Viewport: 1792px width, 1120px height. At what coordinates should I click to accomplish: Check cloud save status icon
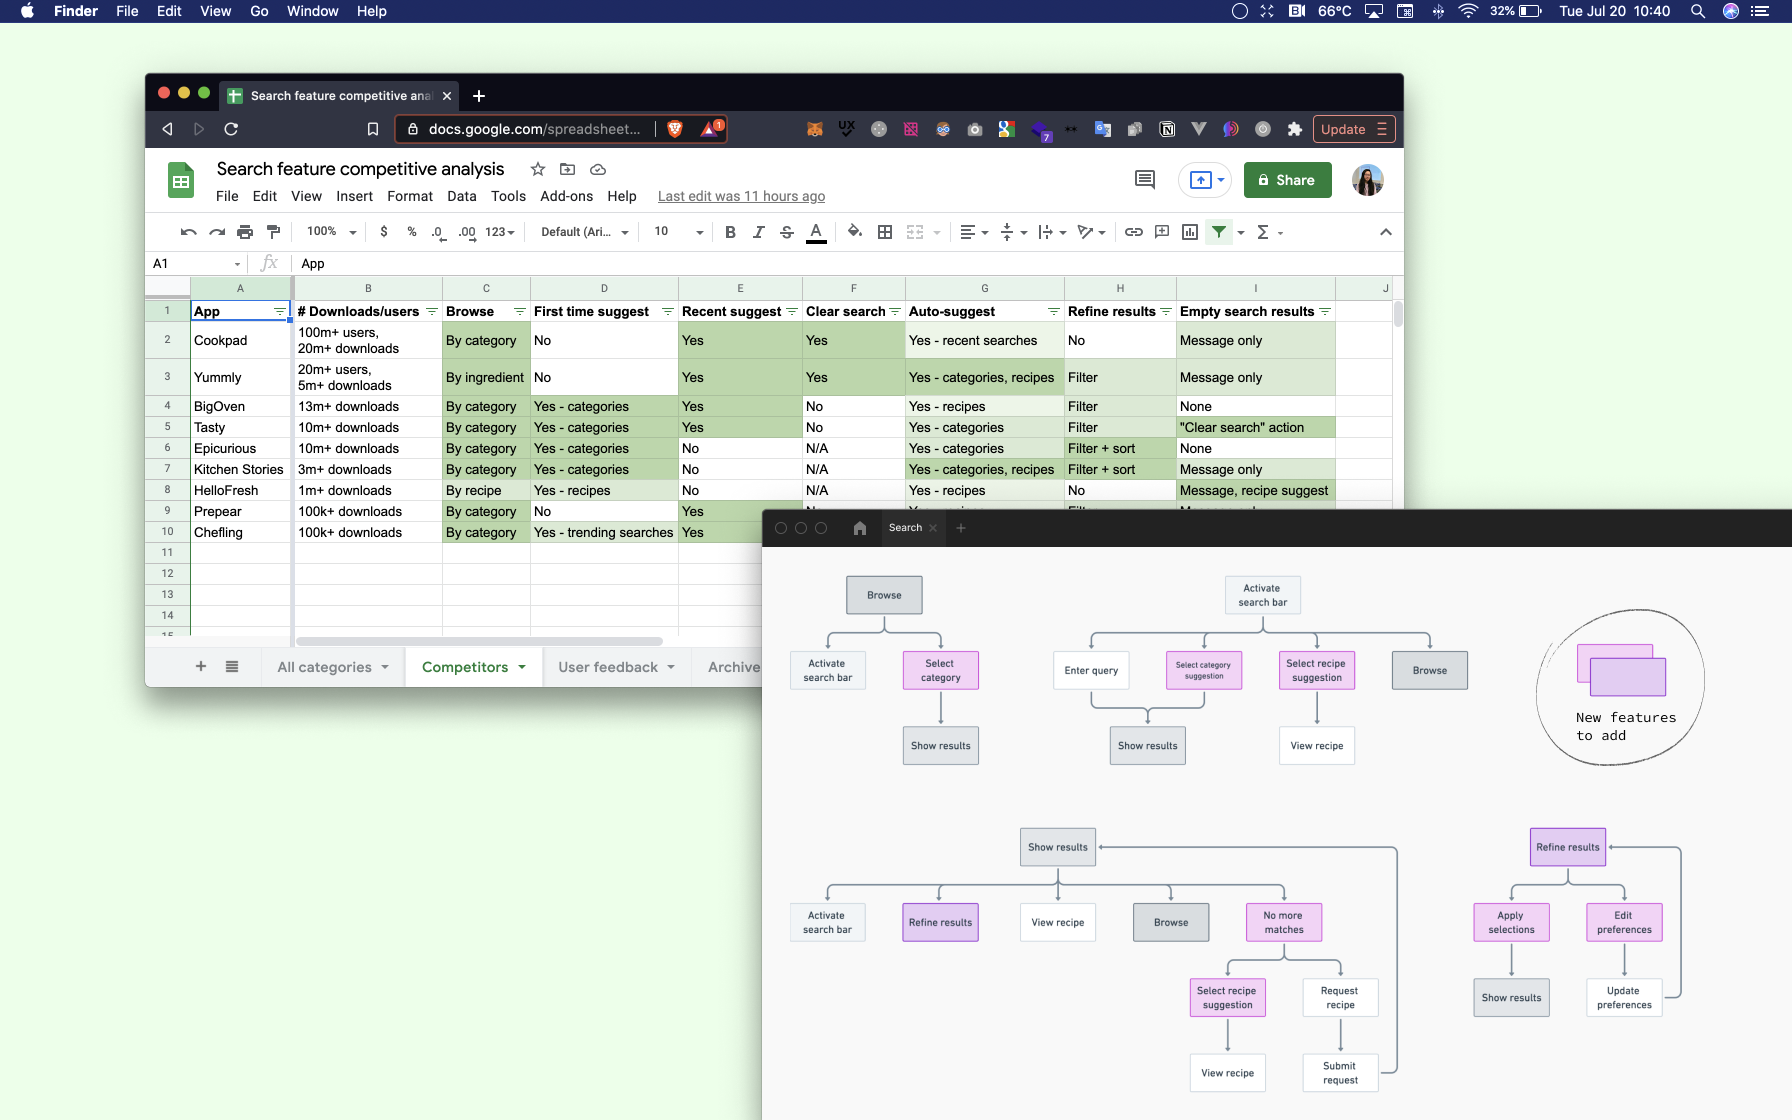598,169
